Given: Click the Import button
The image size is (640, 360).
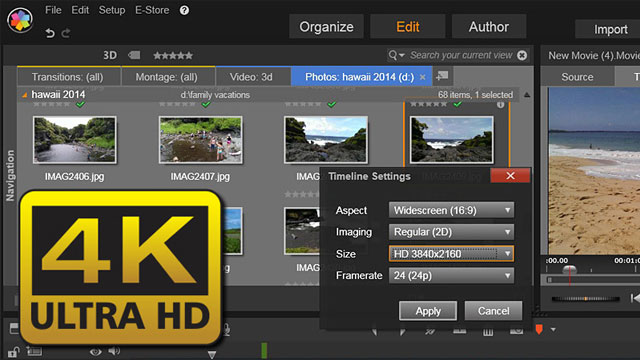Looking at the screenshot, I should [608, 29].
